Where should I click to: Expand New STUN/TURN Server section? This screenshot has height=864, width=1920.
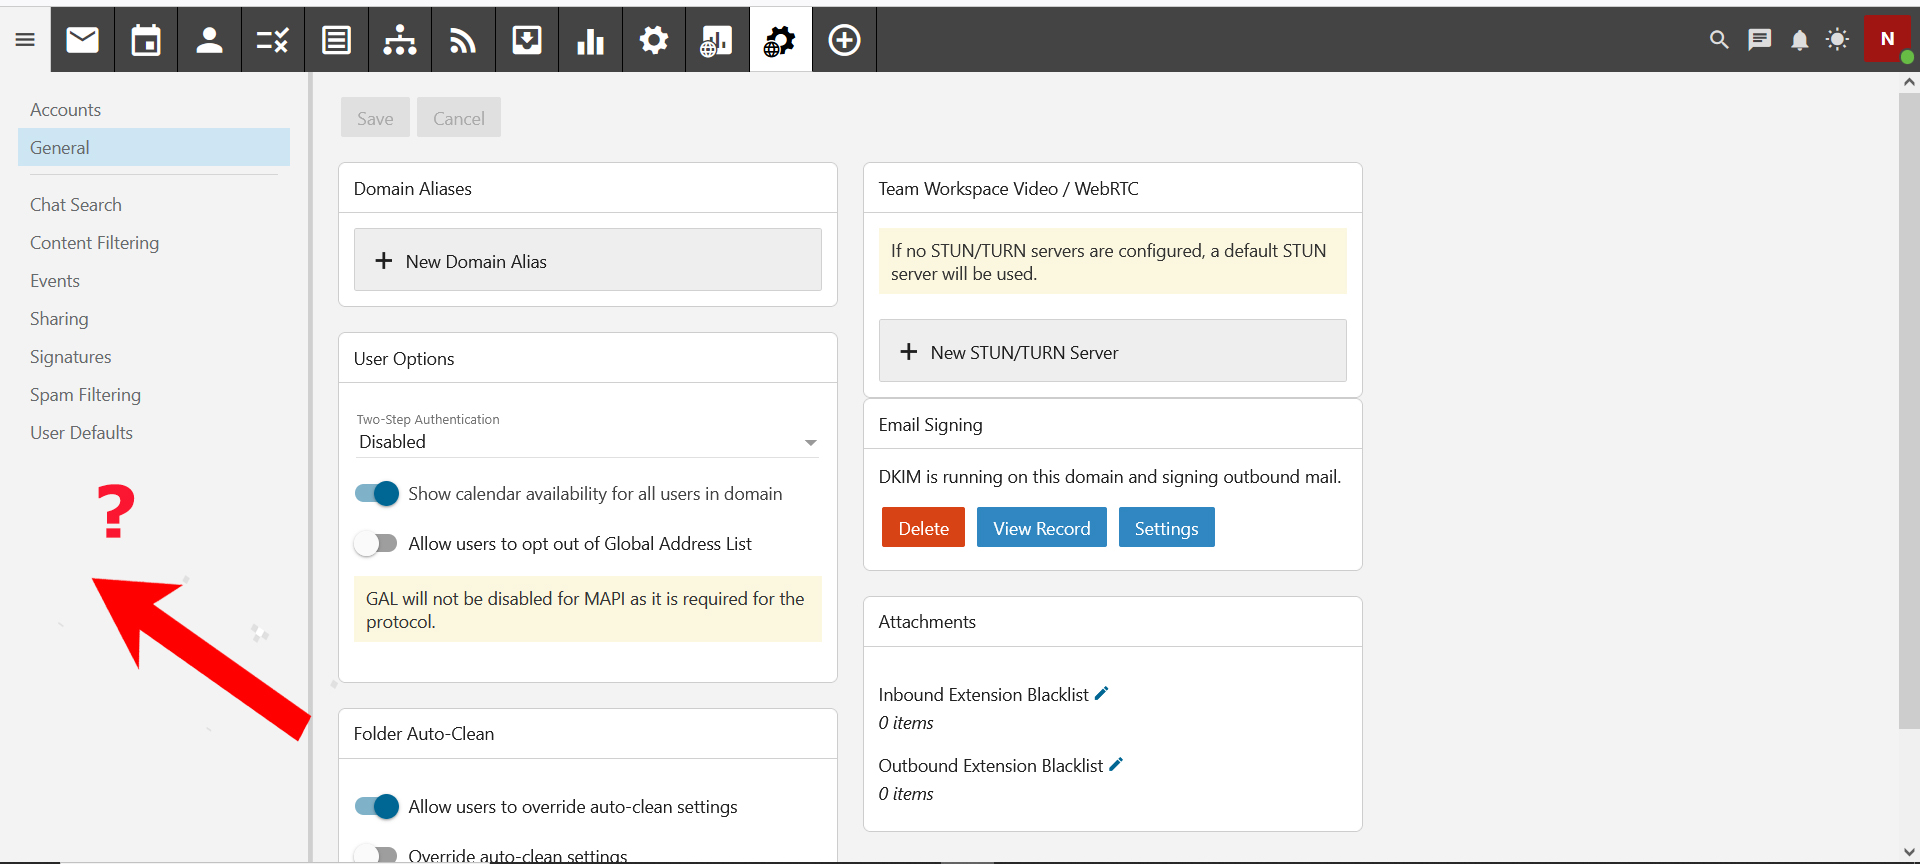coord(1112,352)
